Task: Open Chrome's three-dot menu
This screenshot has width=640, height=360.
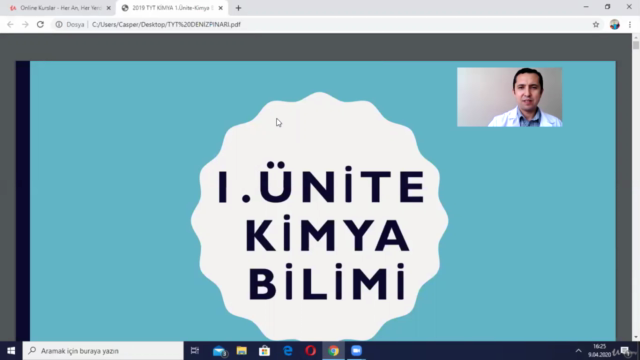Action: (x=630, y=24)
